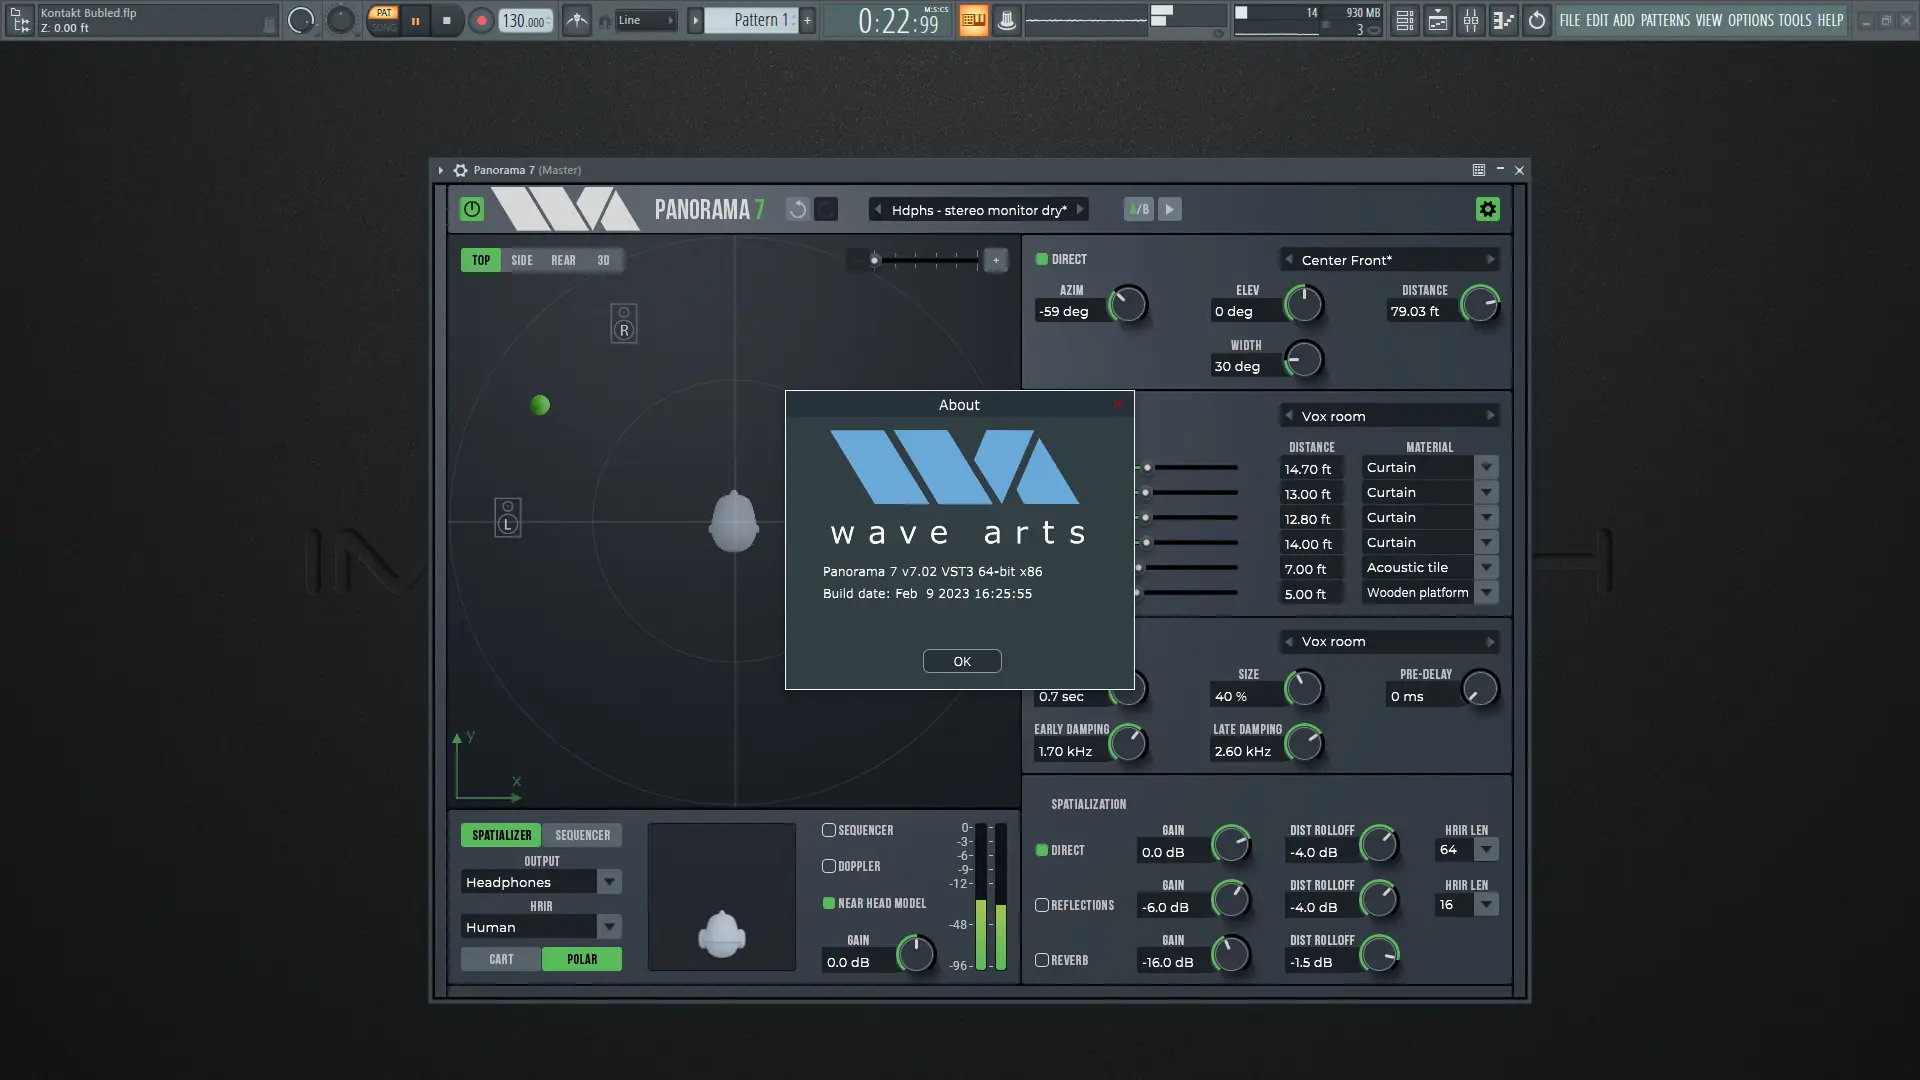1920x1080 pixels.
Task: Expand the Acoustic tile material dropdown
Action: point(1486,568)
